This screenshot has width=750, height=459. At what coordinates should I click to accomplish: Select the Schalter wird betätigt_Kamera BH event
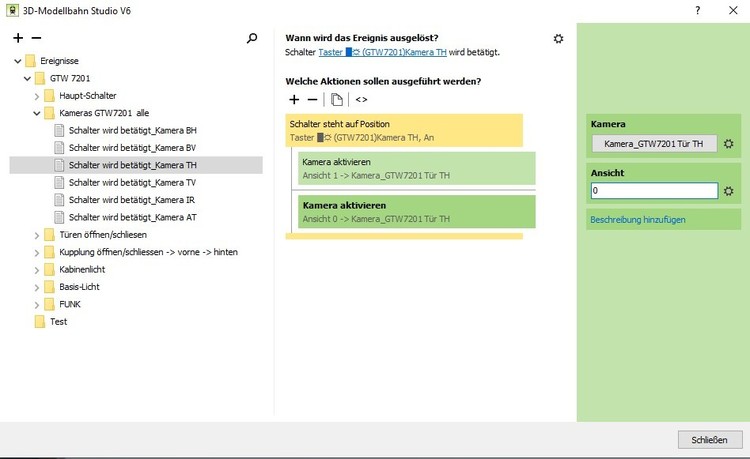pyautogui.click(x=133, y=130)
